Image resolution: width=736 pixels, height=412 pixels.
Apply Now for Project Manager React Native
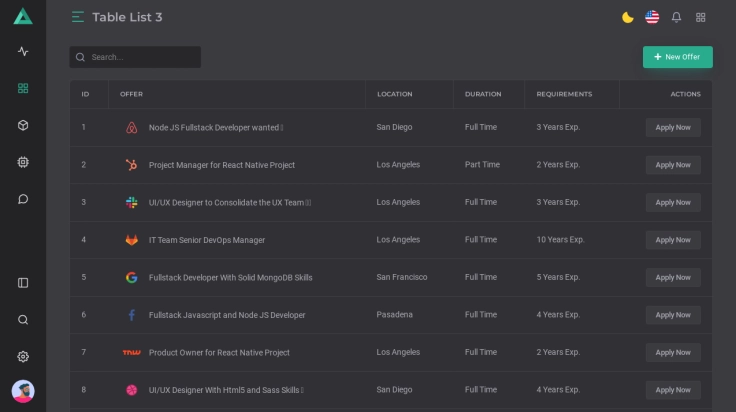pos(673,165)
